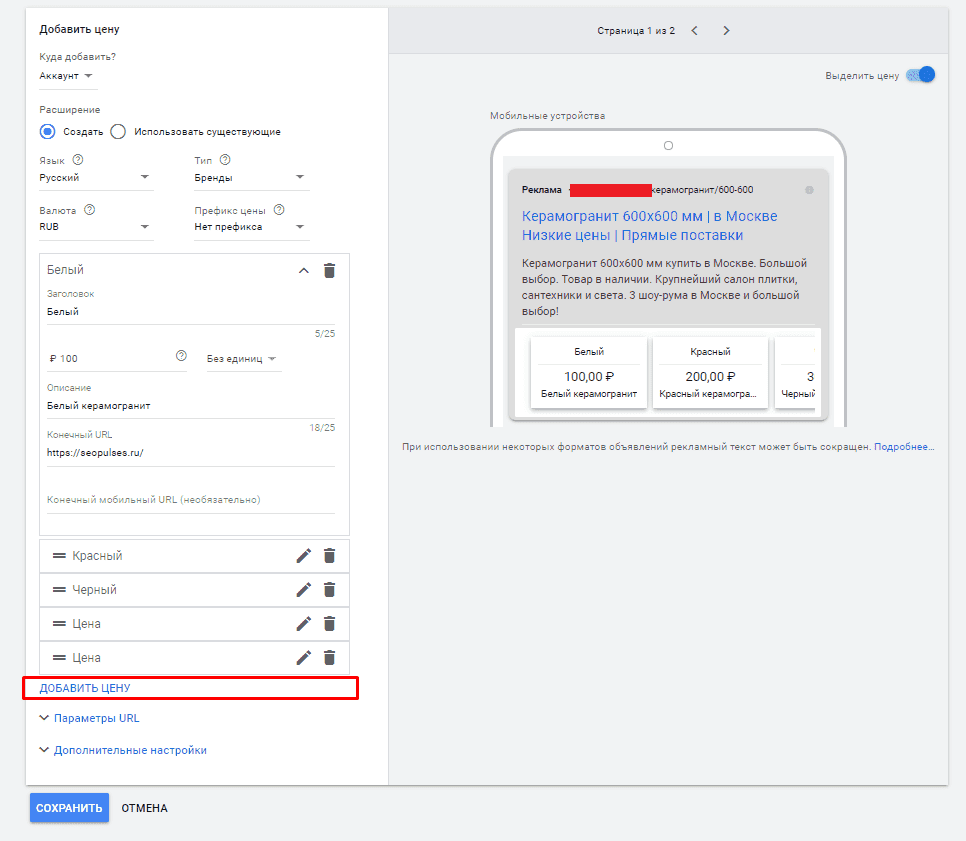Click ДОБАВИТЬ ЦЕНУ link
966x841 pixels.
(x=85, y=688)
